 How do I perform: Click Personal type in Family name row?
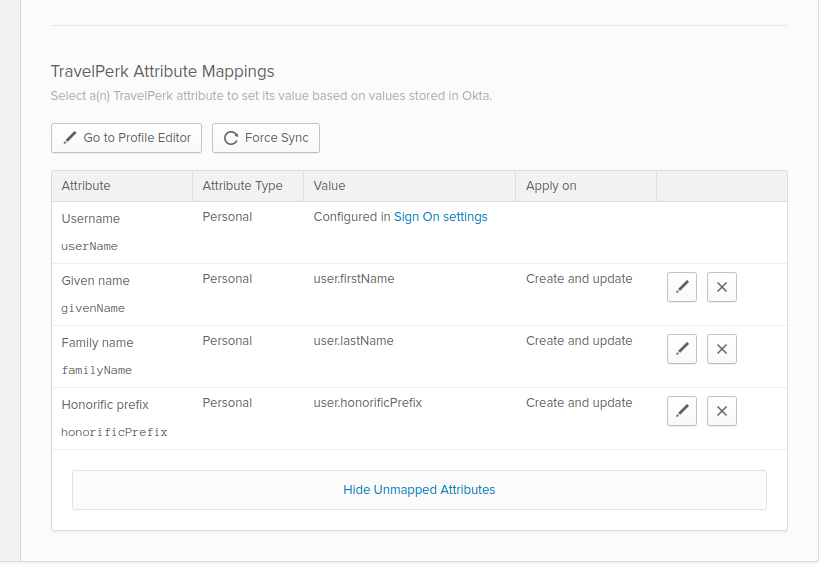(227, 341)
